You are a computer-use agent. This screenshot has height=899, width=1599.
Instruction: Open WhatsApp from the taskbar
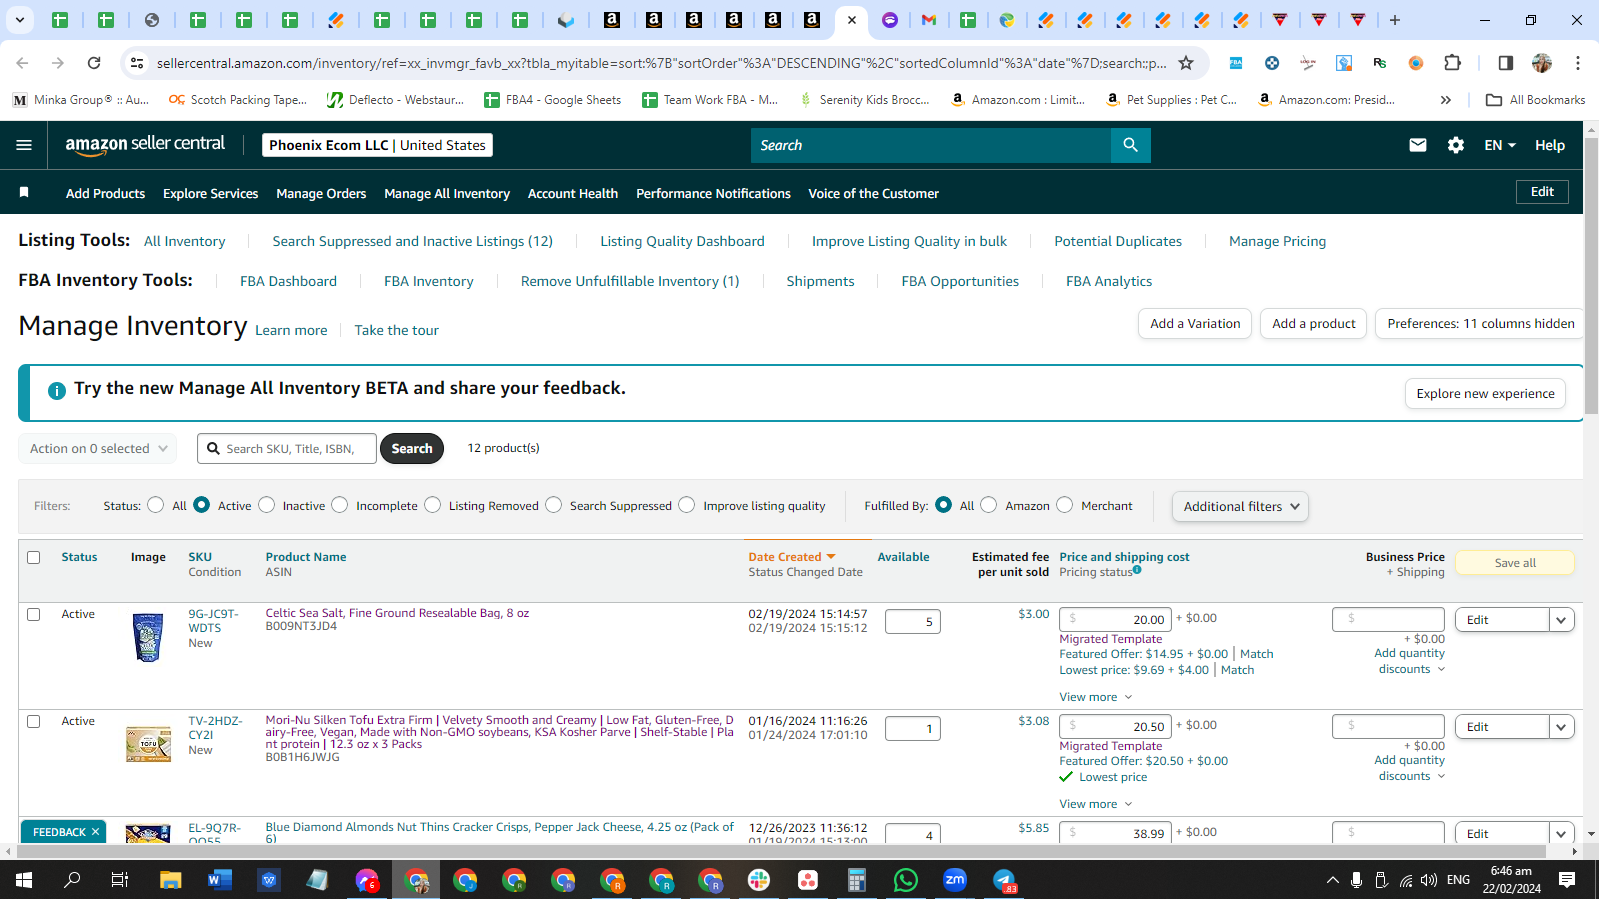(906, 880)
